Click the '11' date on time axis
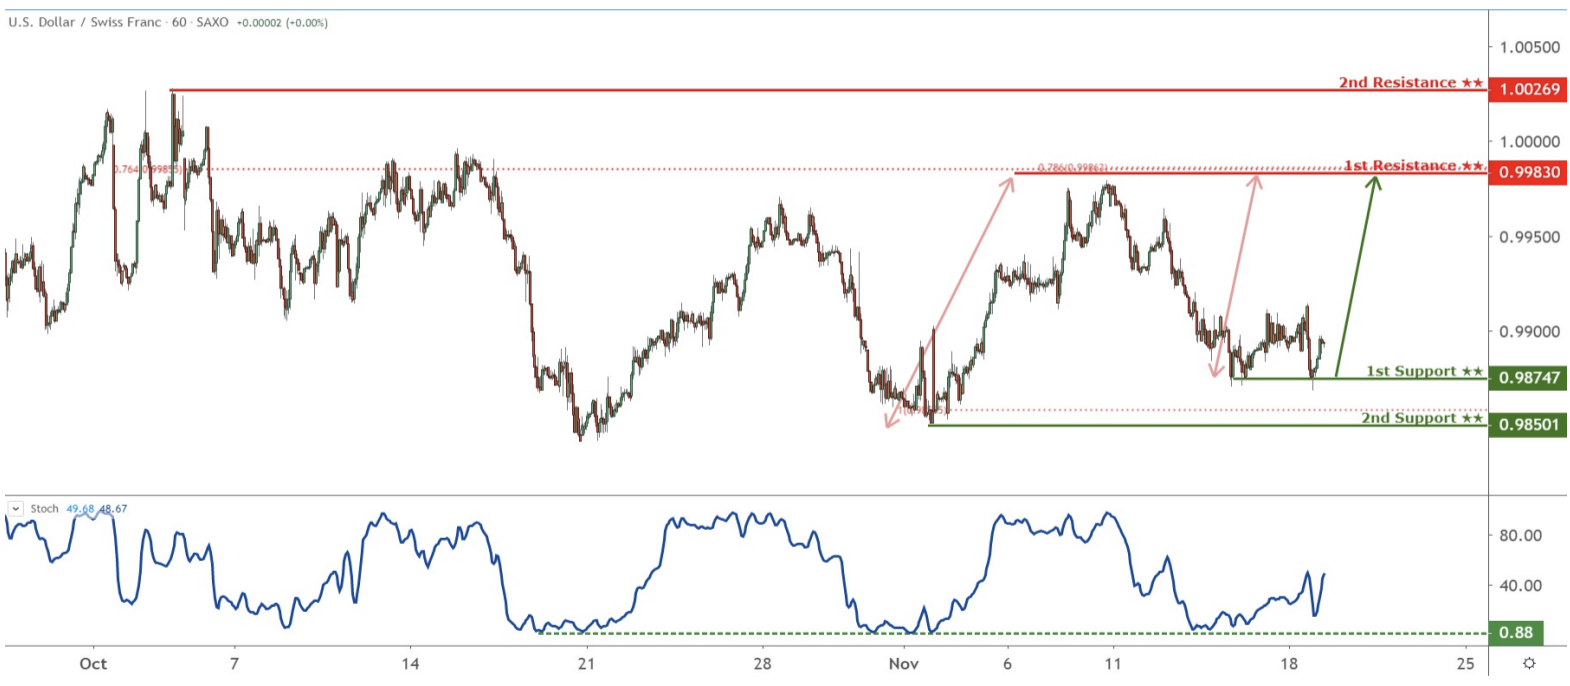 coord(1113,663)
